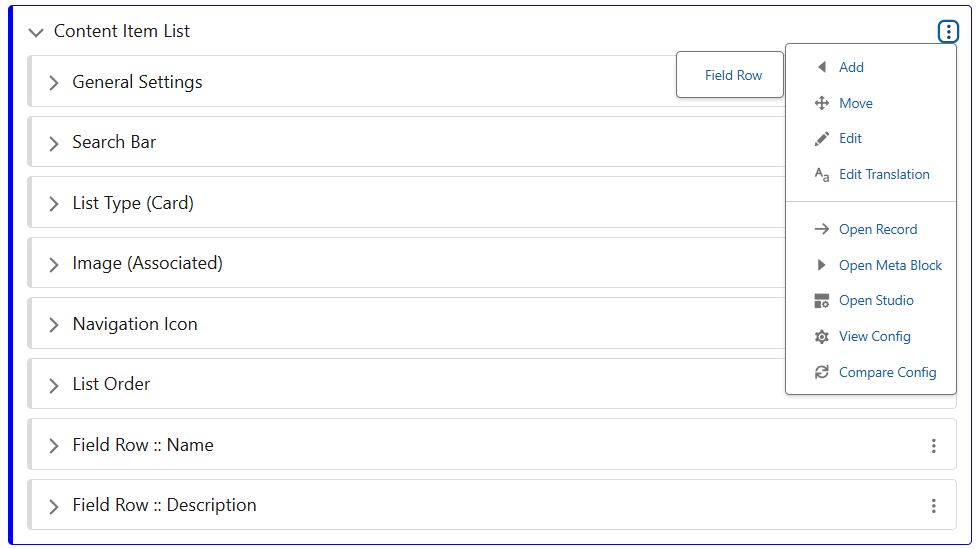The height and width of the screenshot is (549, 978).
Task: Click the View Config gear icon
Action: (x=822, y=337)
